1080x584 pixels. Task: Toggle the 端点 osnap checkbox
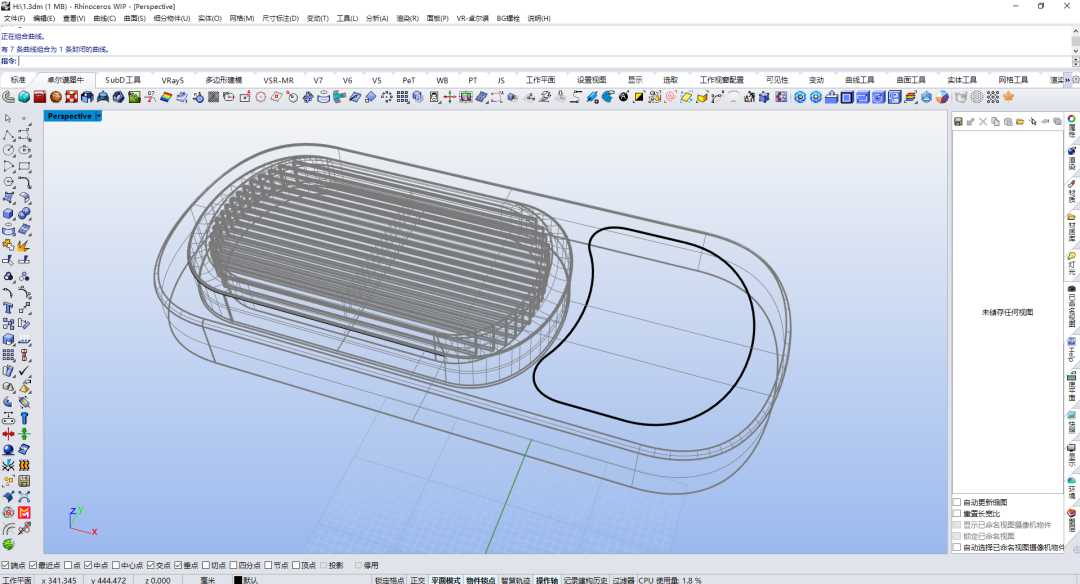click(6, 565)
